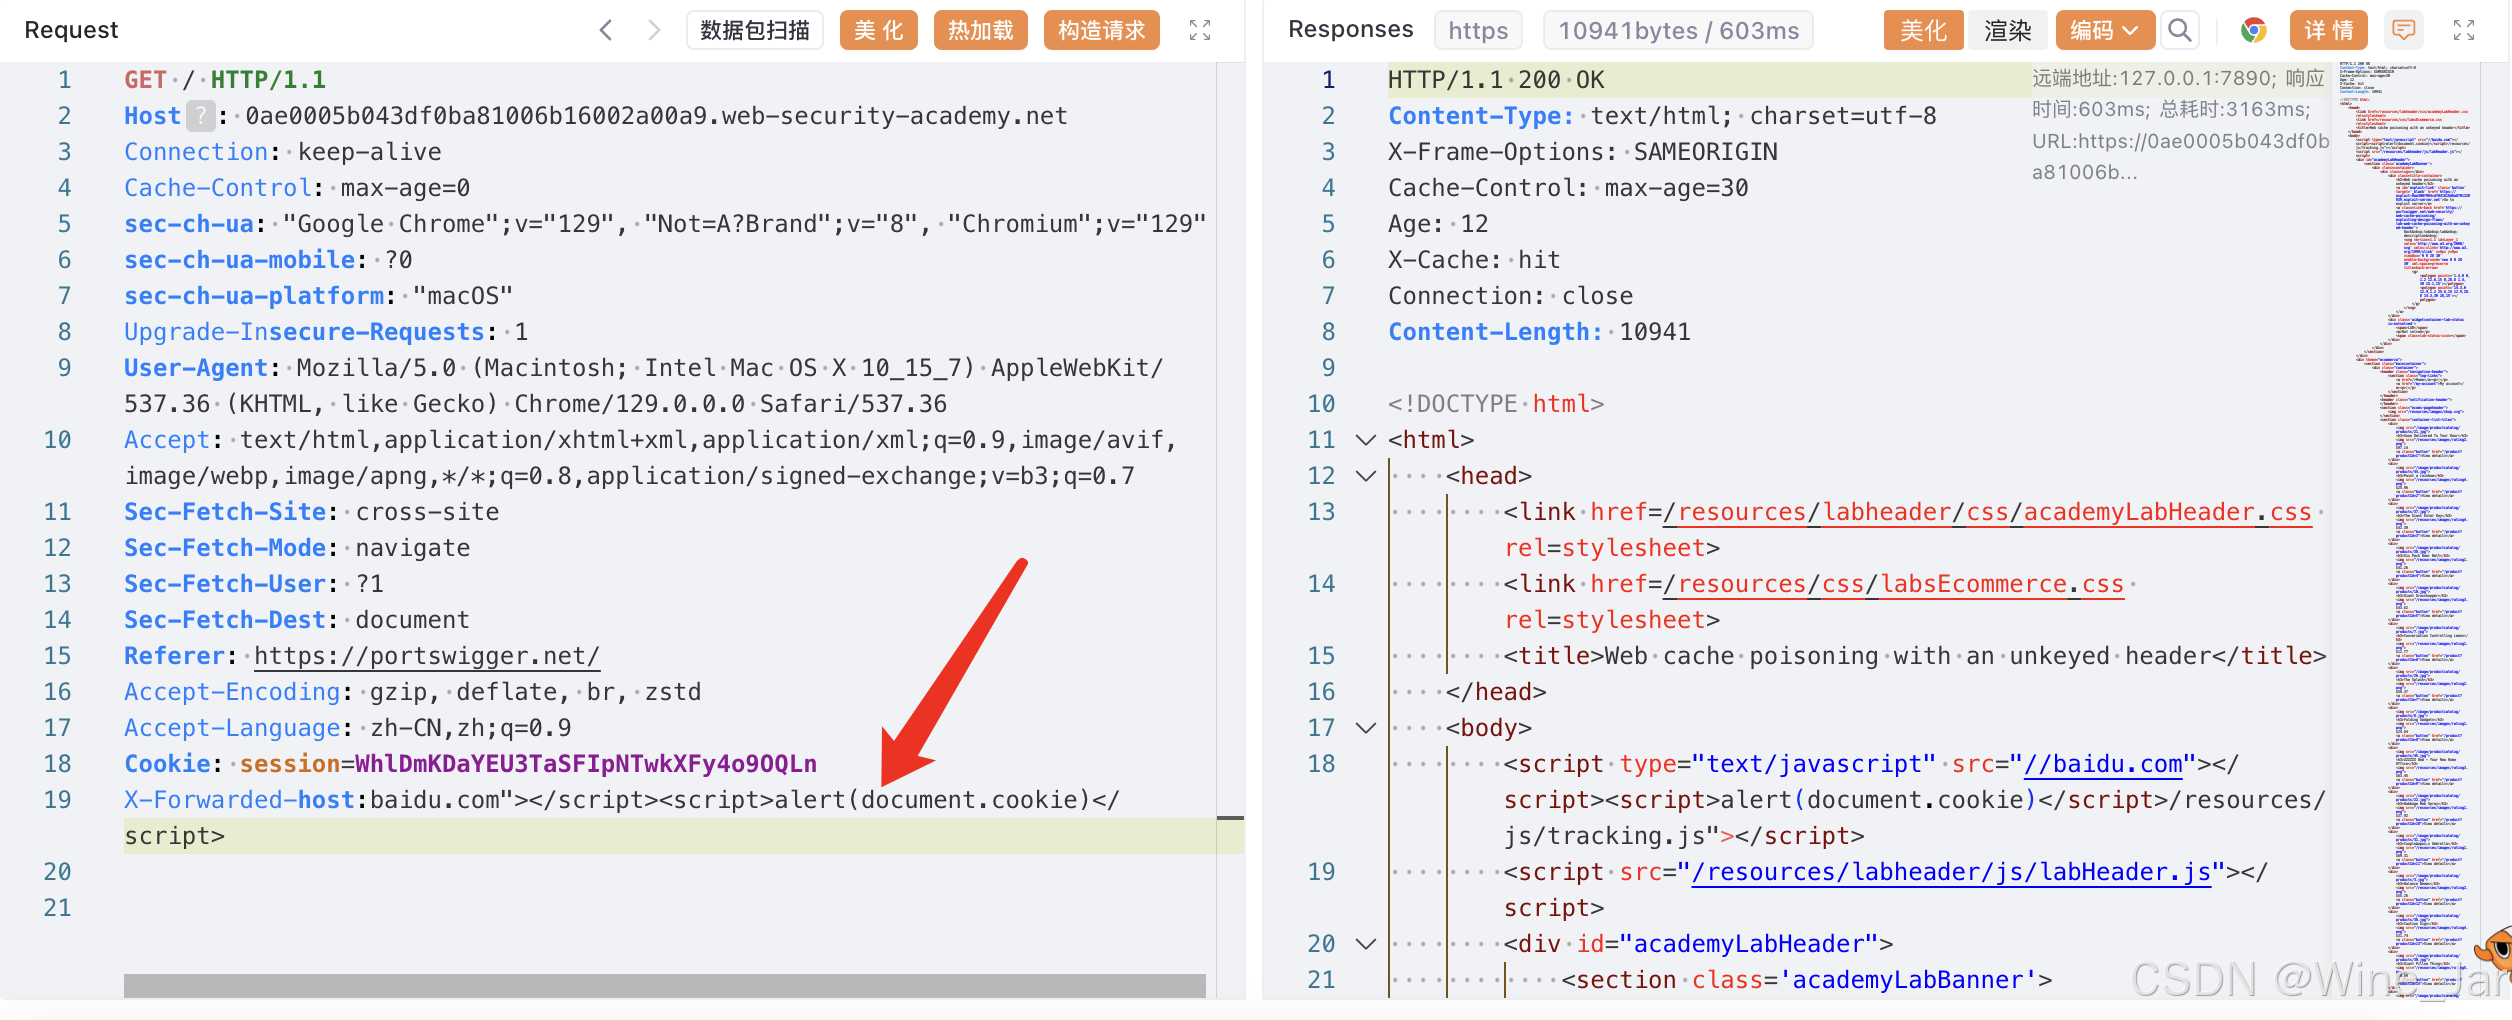Collapse the <html> node on line 11
The height and width of the screenshot is (1020, 2512).
(1366, 440)
